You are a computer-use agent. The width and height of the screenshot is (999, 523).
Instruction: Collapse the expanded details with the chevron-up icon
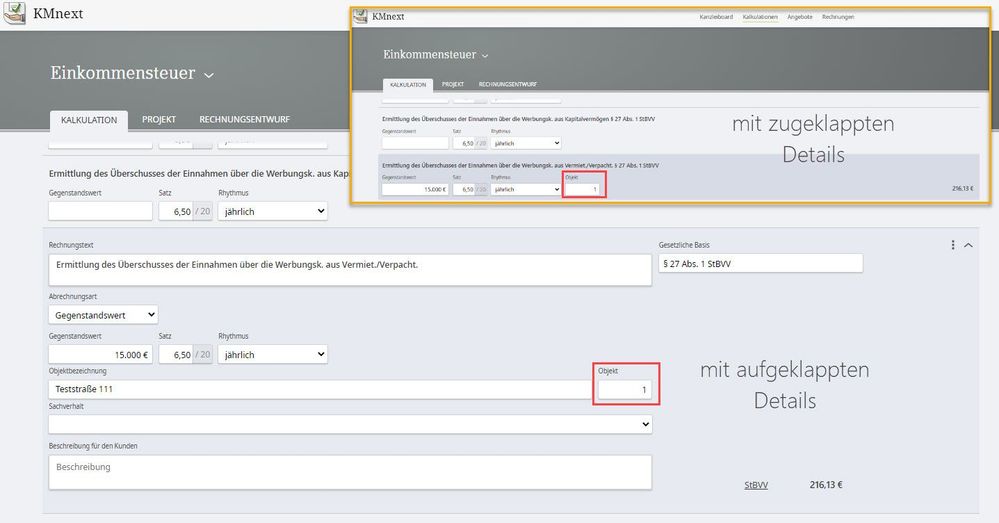coord(968,245)
